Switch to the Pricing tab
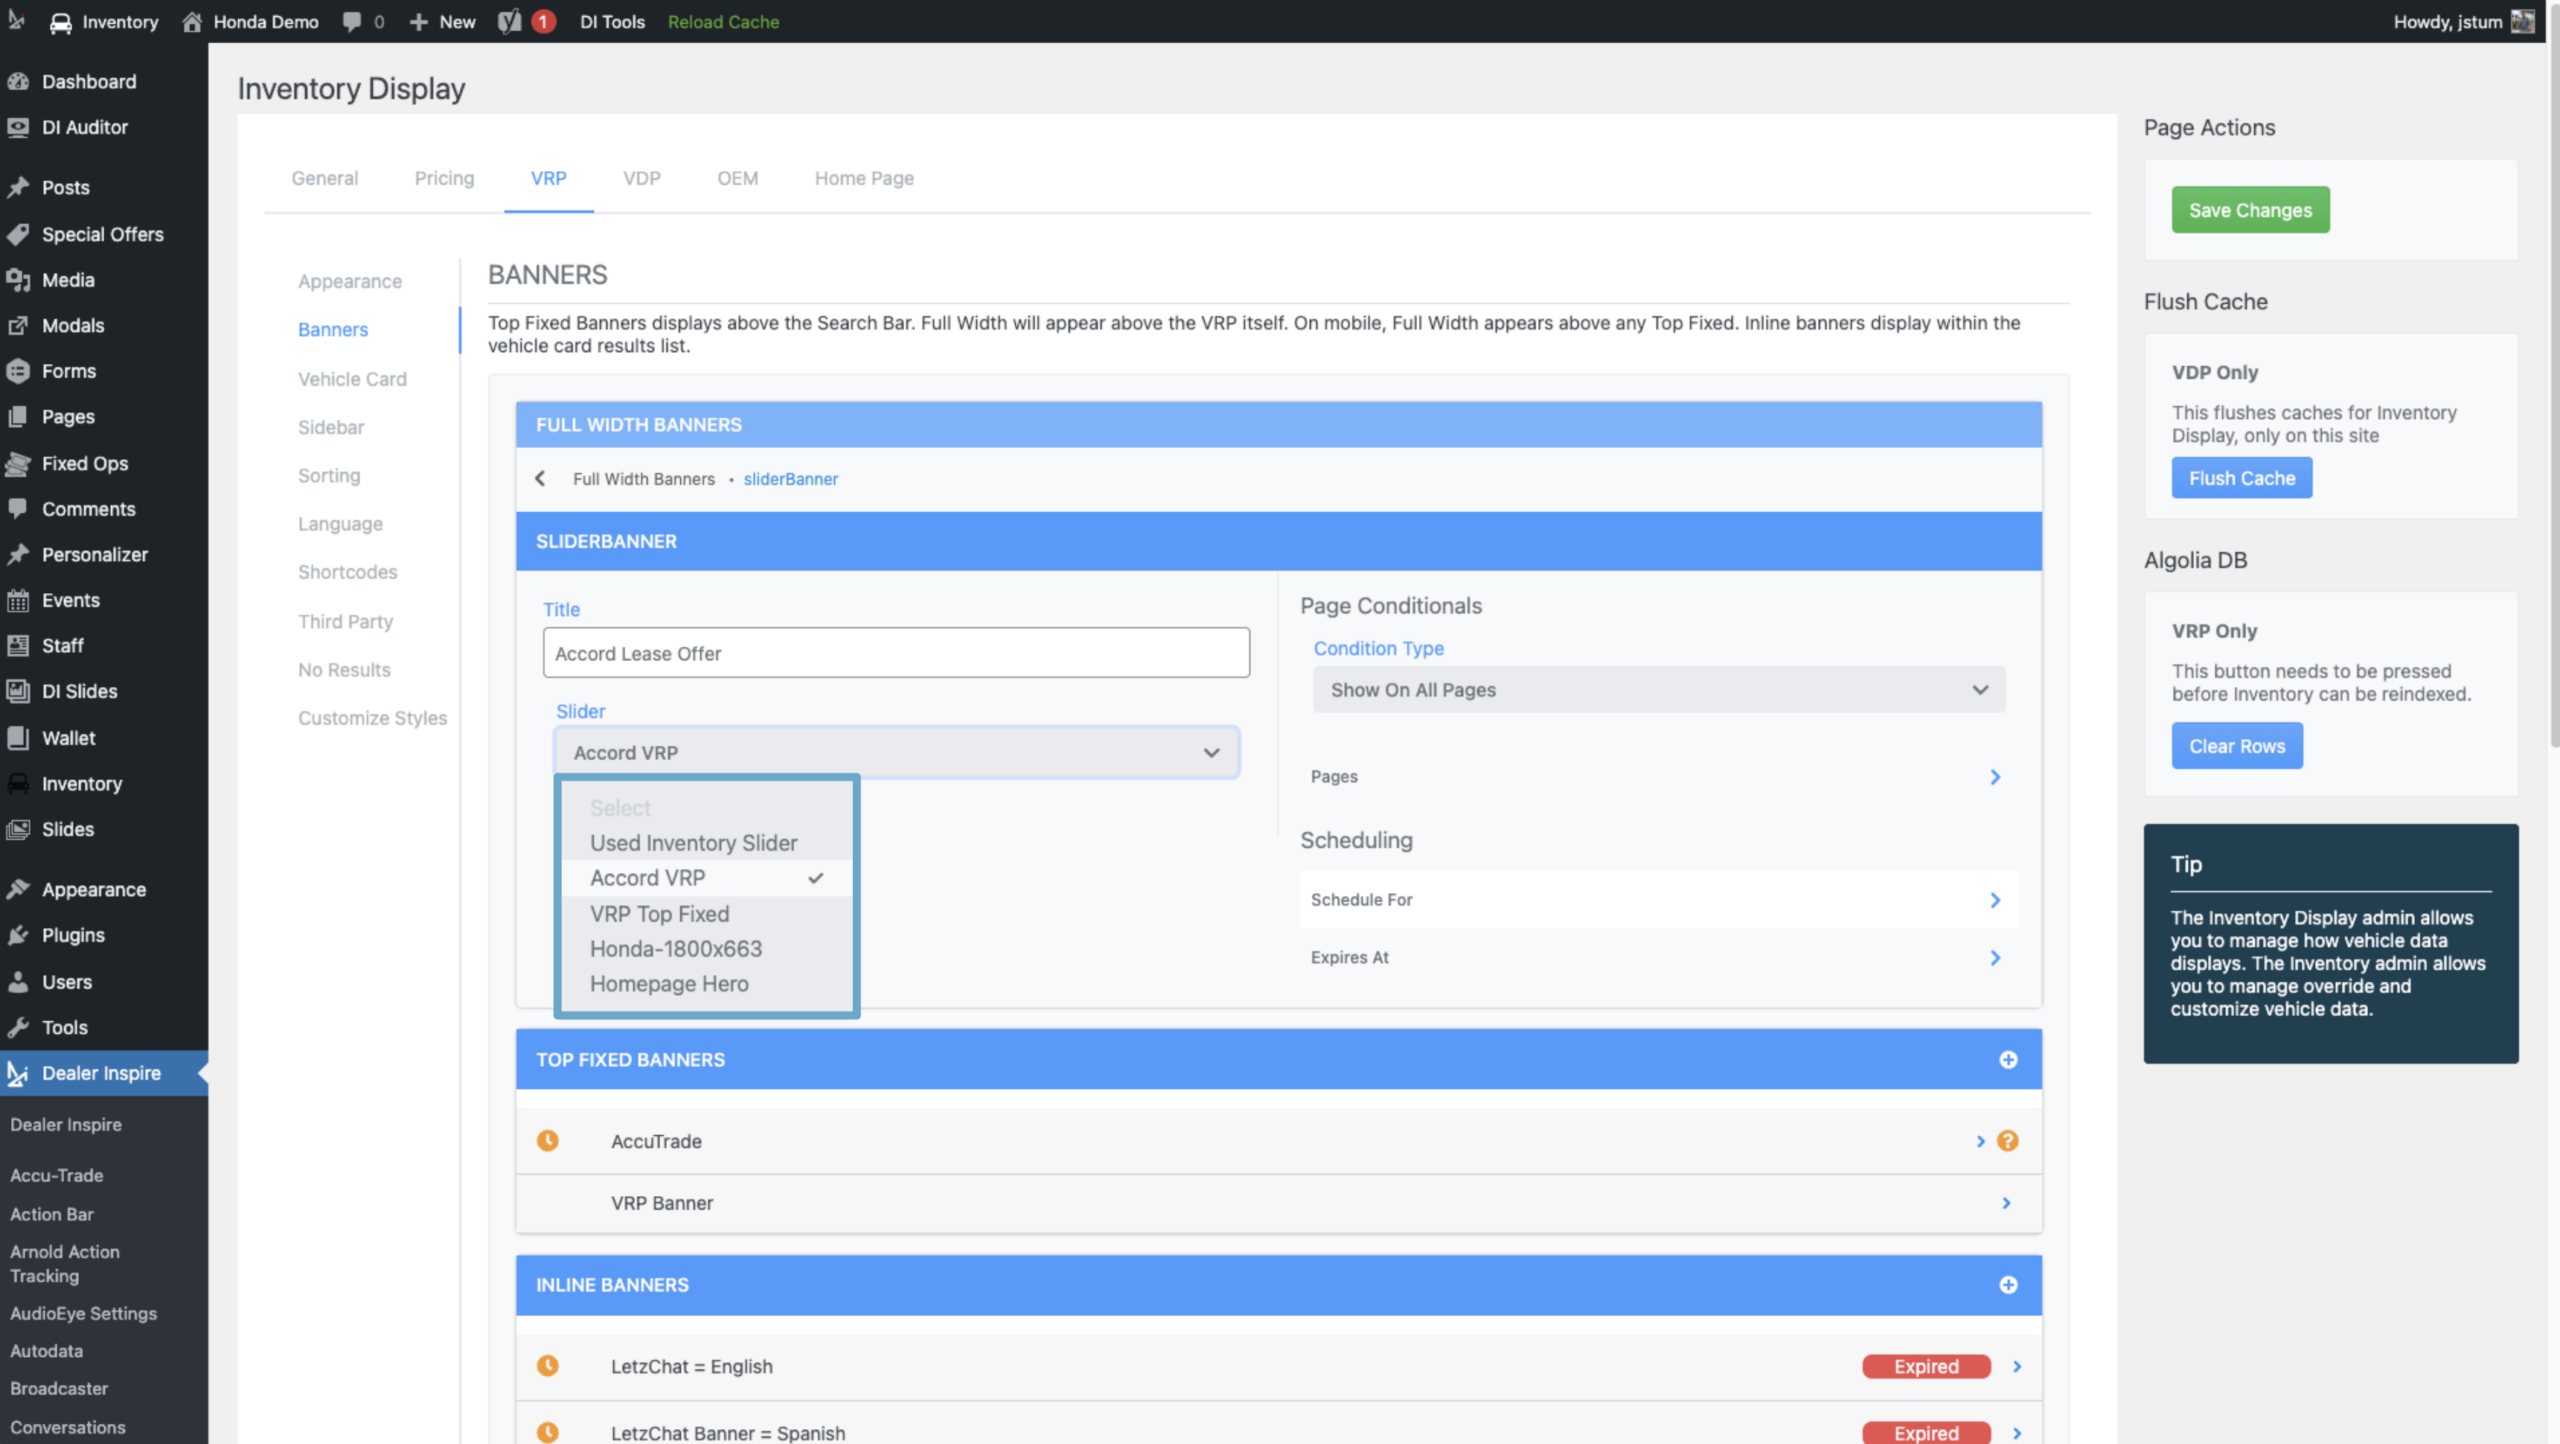 coord(444,178)
